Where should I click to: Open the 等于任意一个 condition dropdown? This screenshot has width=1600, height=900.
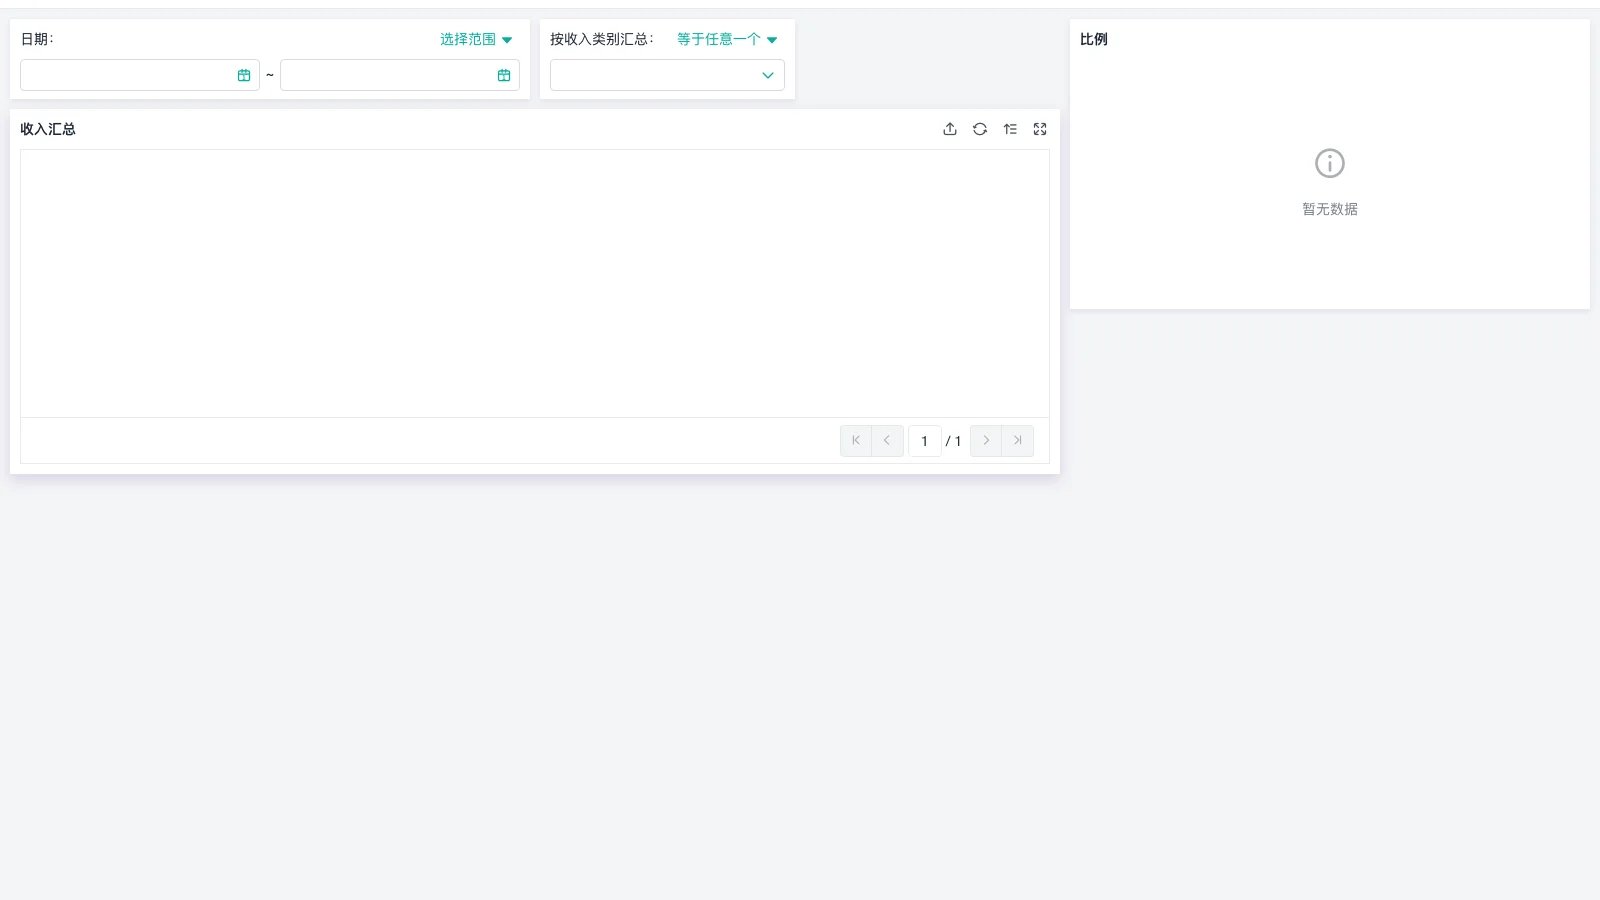[x=727, y=39]
